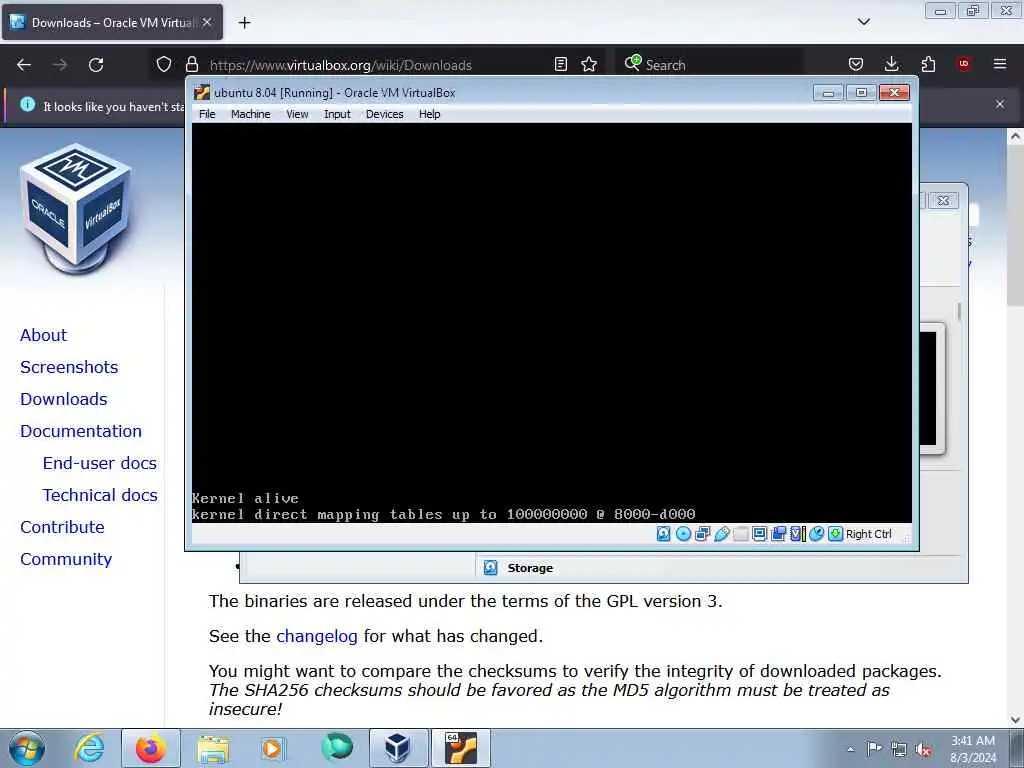Click the Firefox forward arrow

[60, 65]
